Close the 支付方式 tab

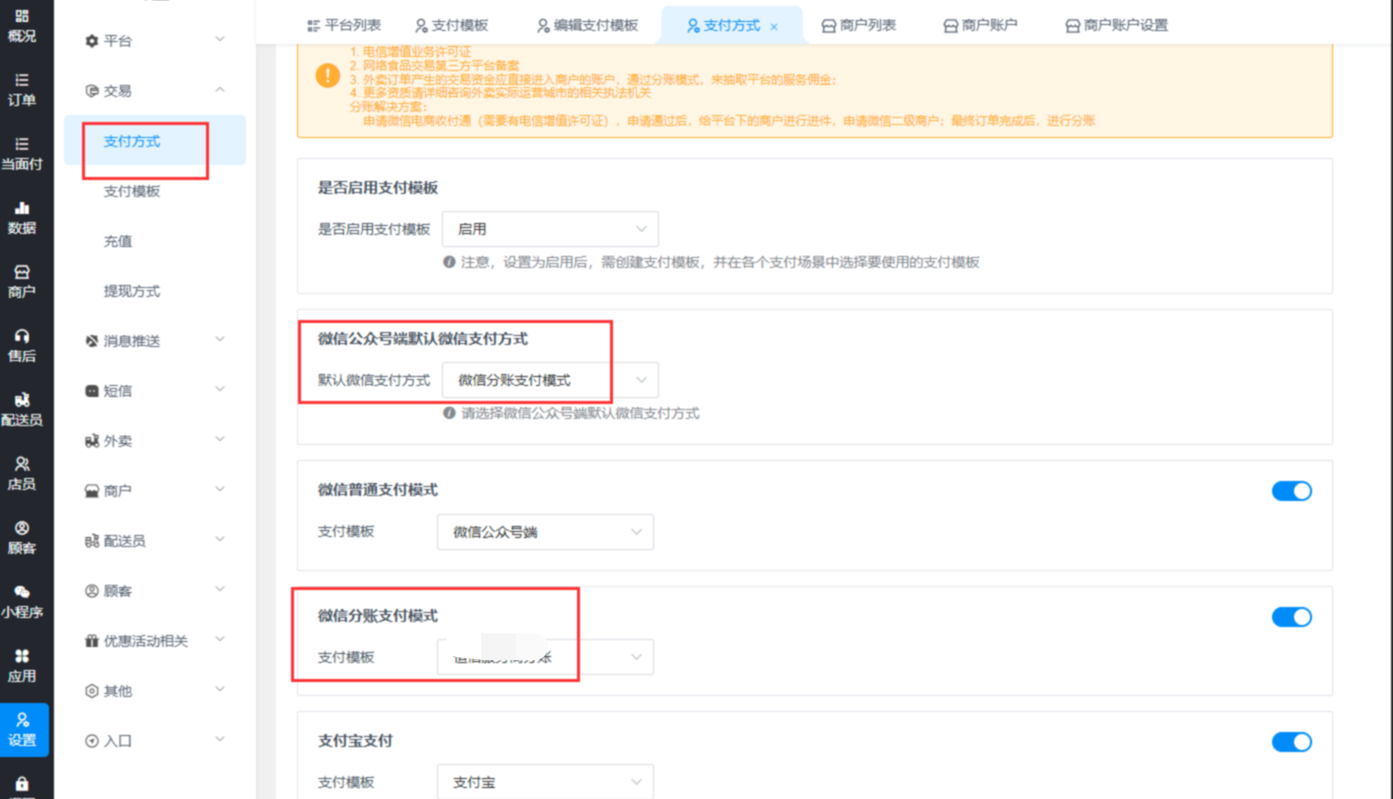point(774,27)
